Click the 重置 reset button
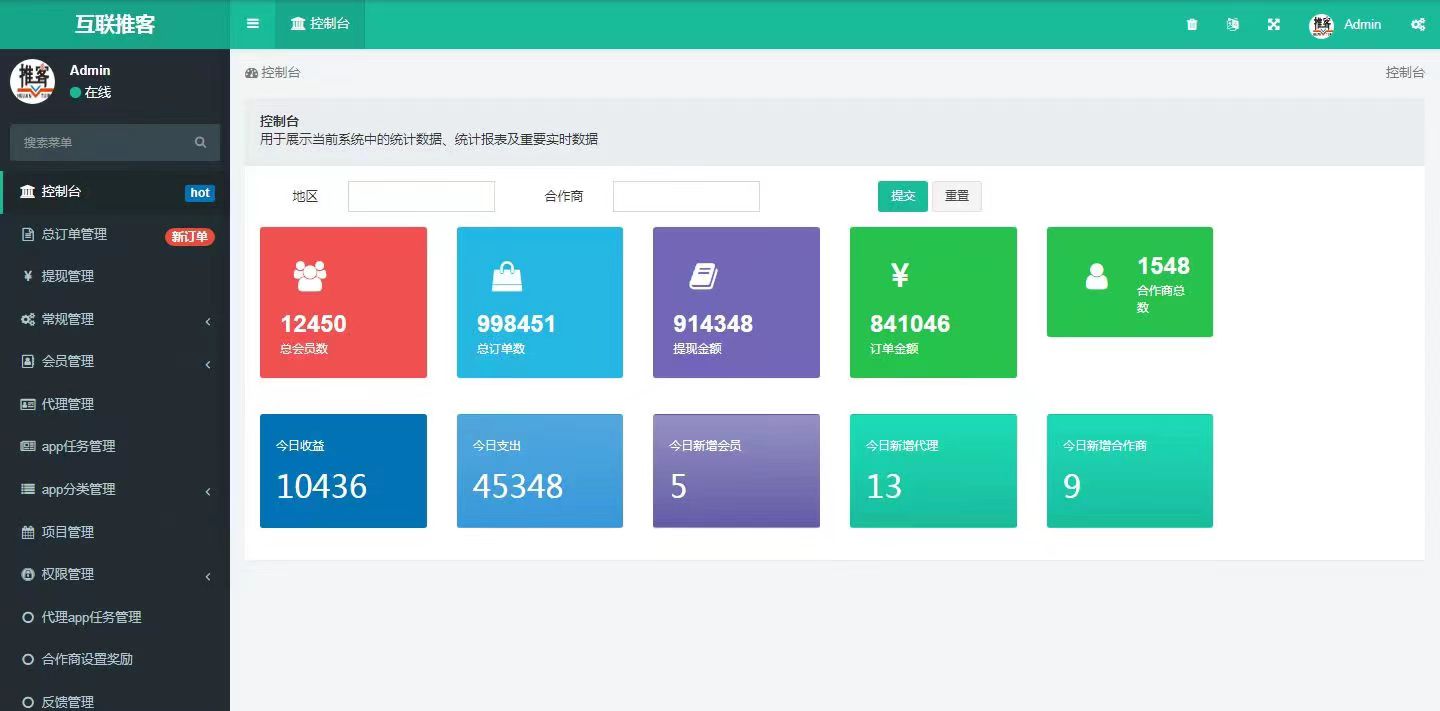The width and height of the screenshot is (1440, 711). (x=957, y=196)
